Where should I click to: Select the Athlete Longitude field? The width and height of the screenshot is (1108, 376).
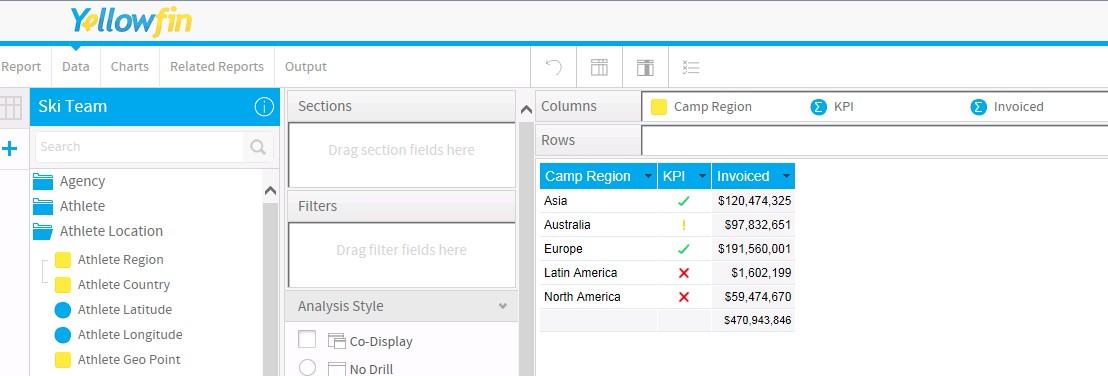click(119, 334)
